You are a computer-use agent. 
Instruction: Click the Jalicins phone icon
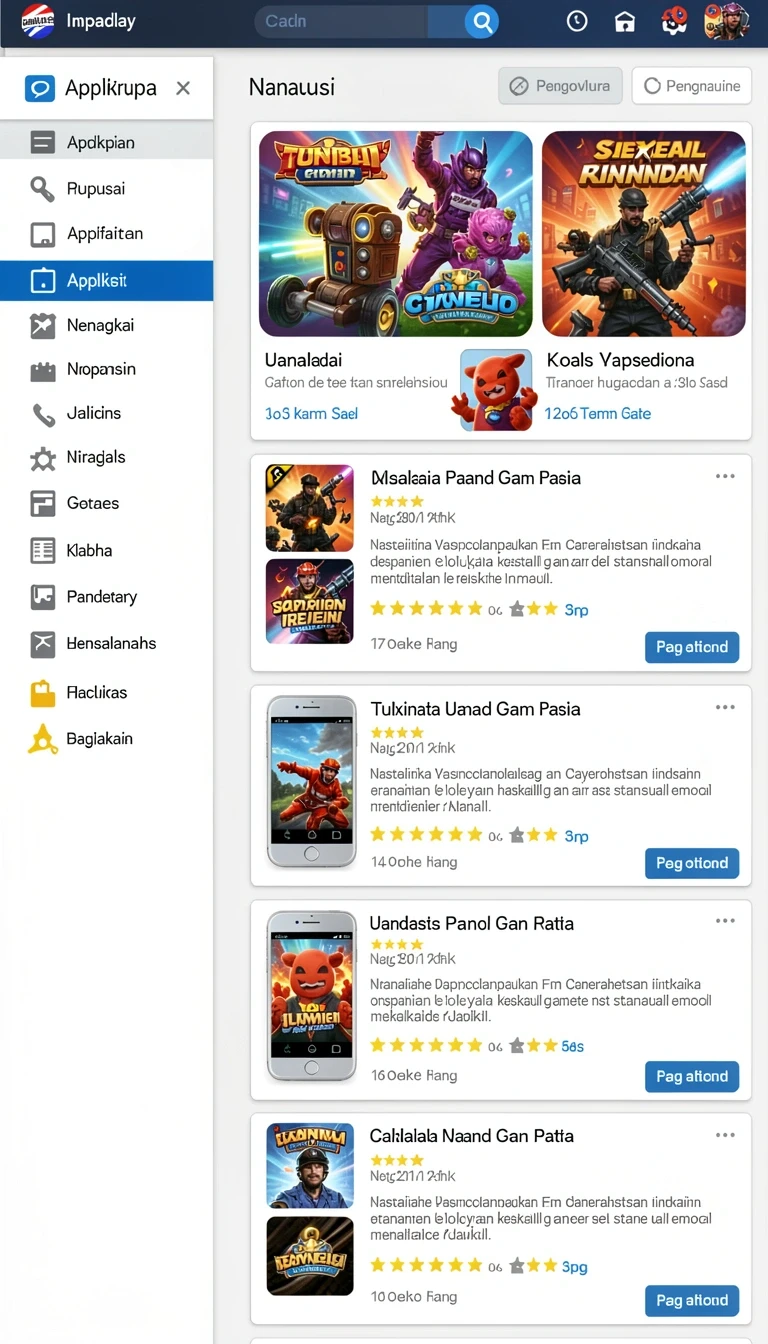pyautogui.click(x=43, y=414)
